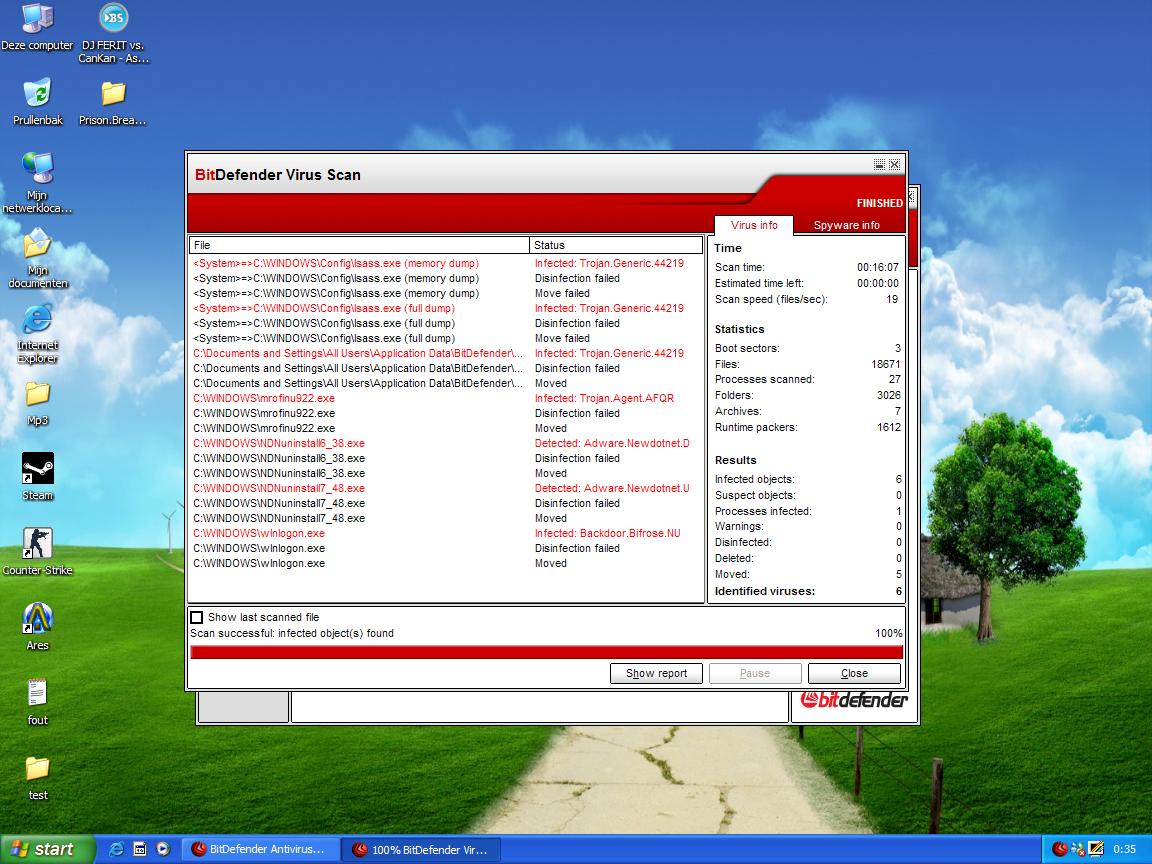Click Internet Explorer quick launch icon
Viewport: 1152px width, 864px height.
tap(117, 849)
